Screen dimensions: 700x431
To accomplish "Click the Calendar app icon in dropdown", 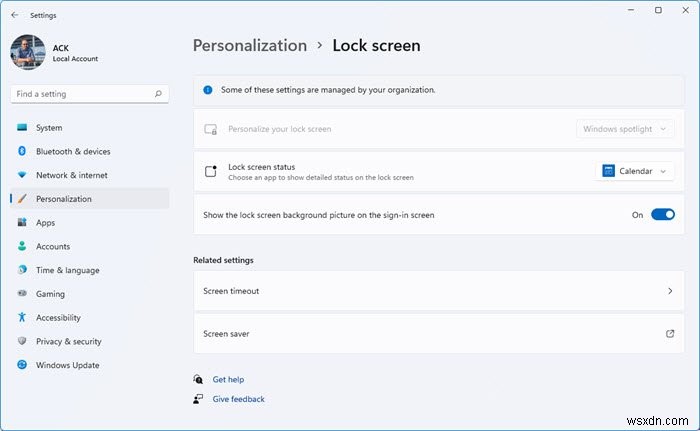I will coord(608,171).
